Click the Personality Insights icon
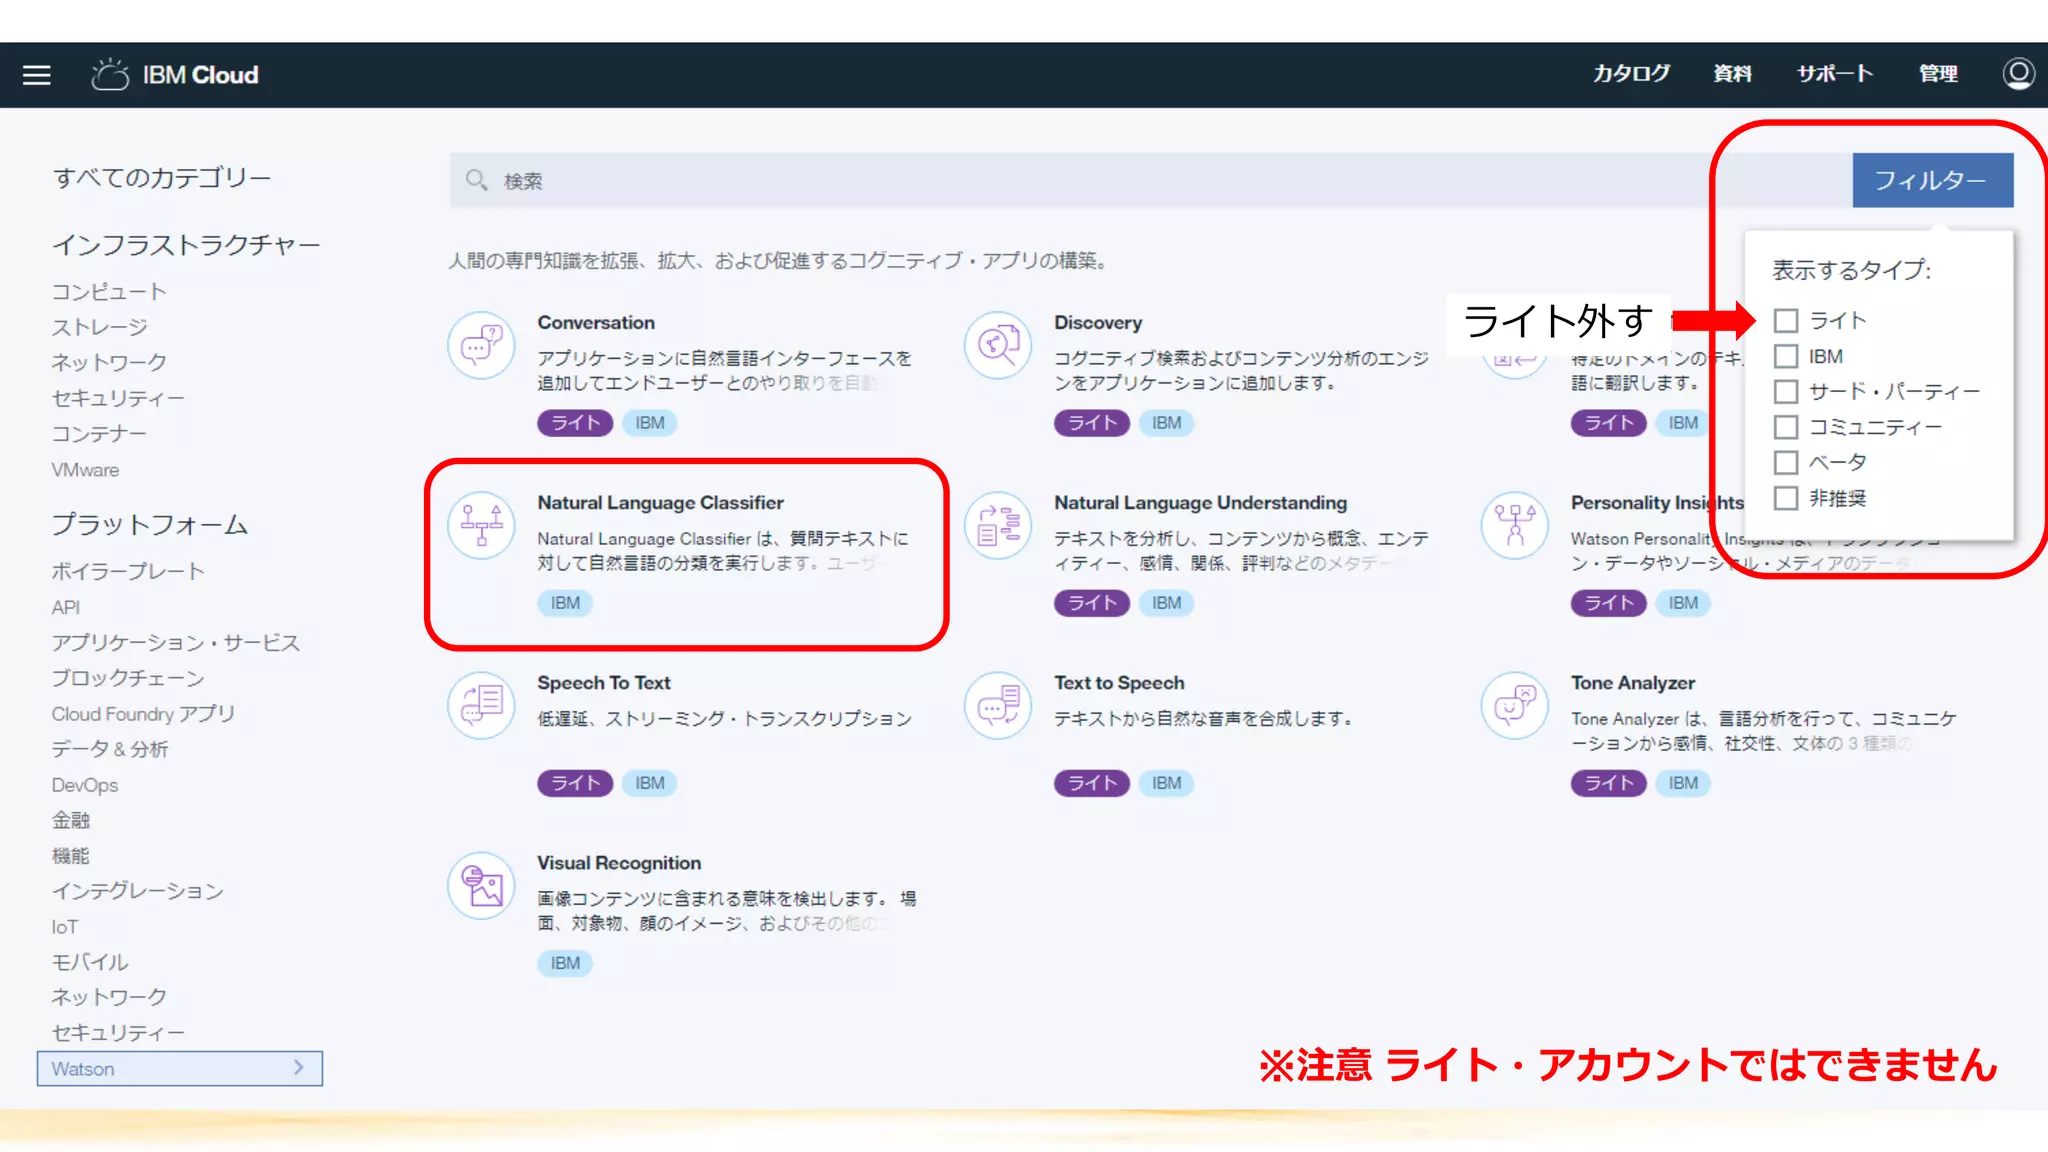This screenshot has height=1152, width=2048. tap(1515, 525)
